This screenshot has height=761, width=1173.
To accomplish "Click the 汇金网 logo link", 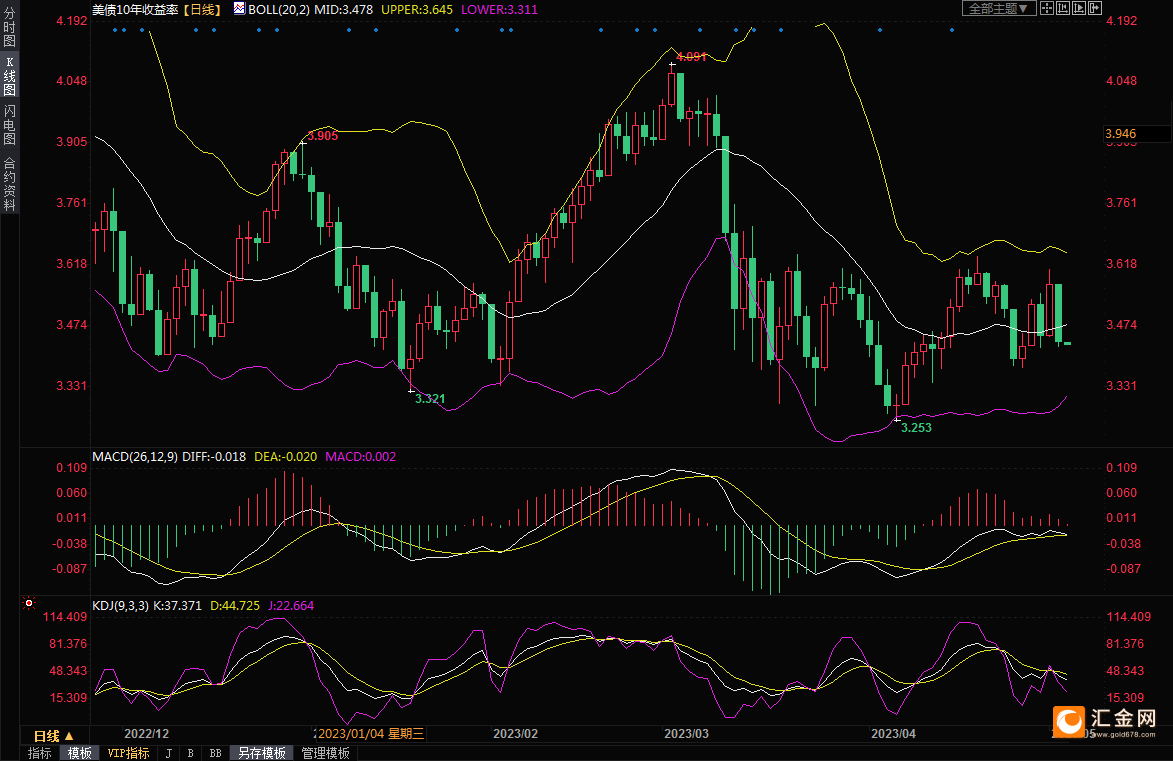I will 1104,721.
